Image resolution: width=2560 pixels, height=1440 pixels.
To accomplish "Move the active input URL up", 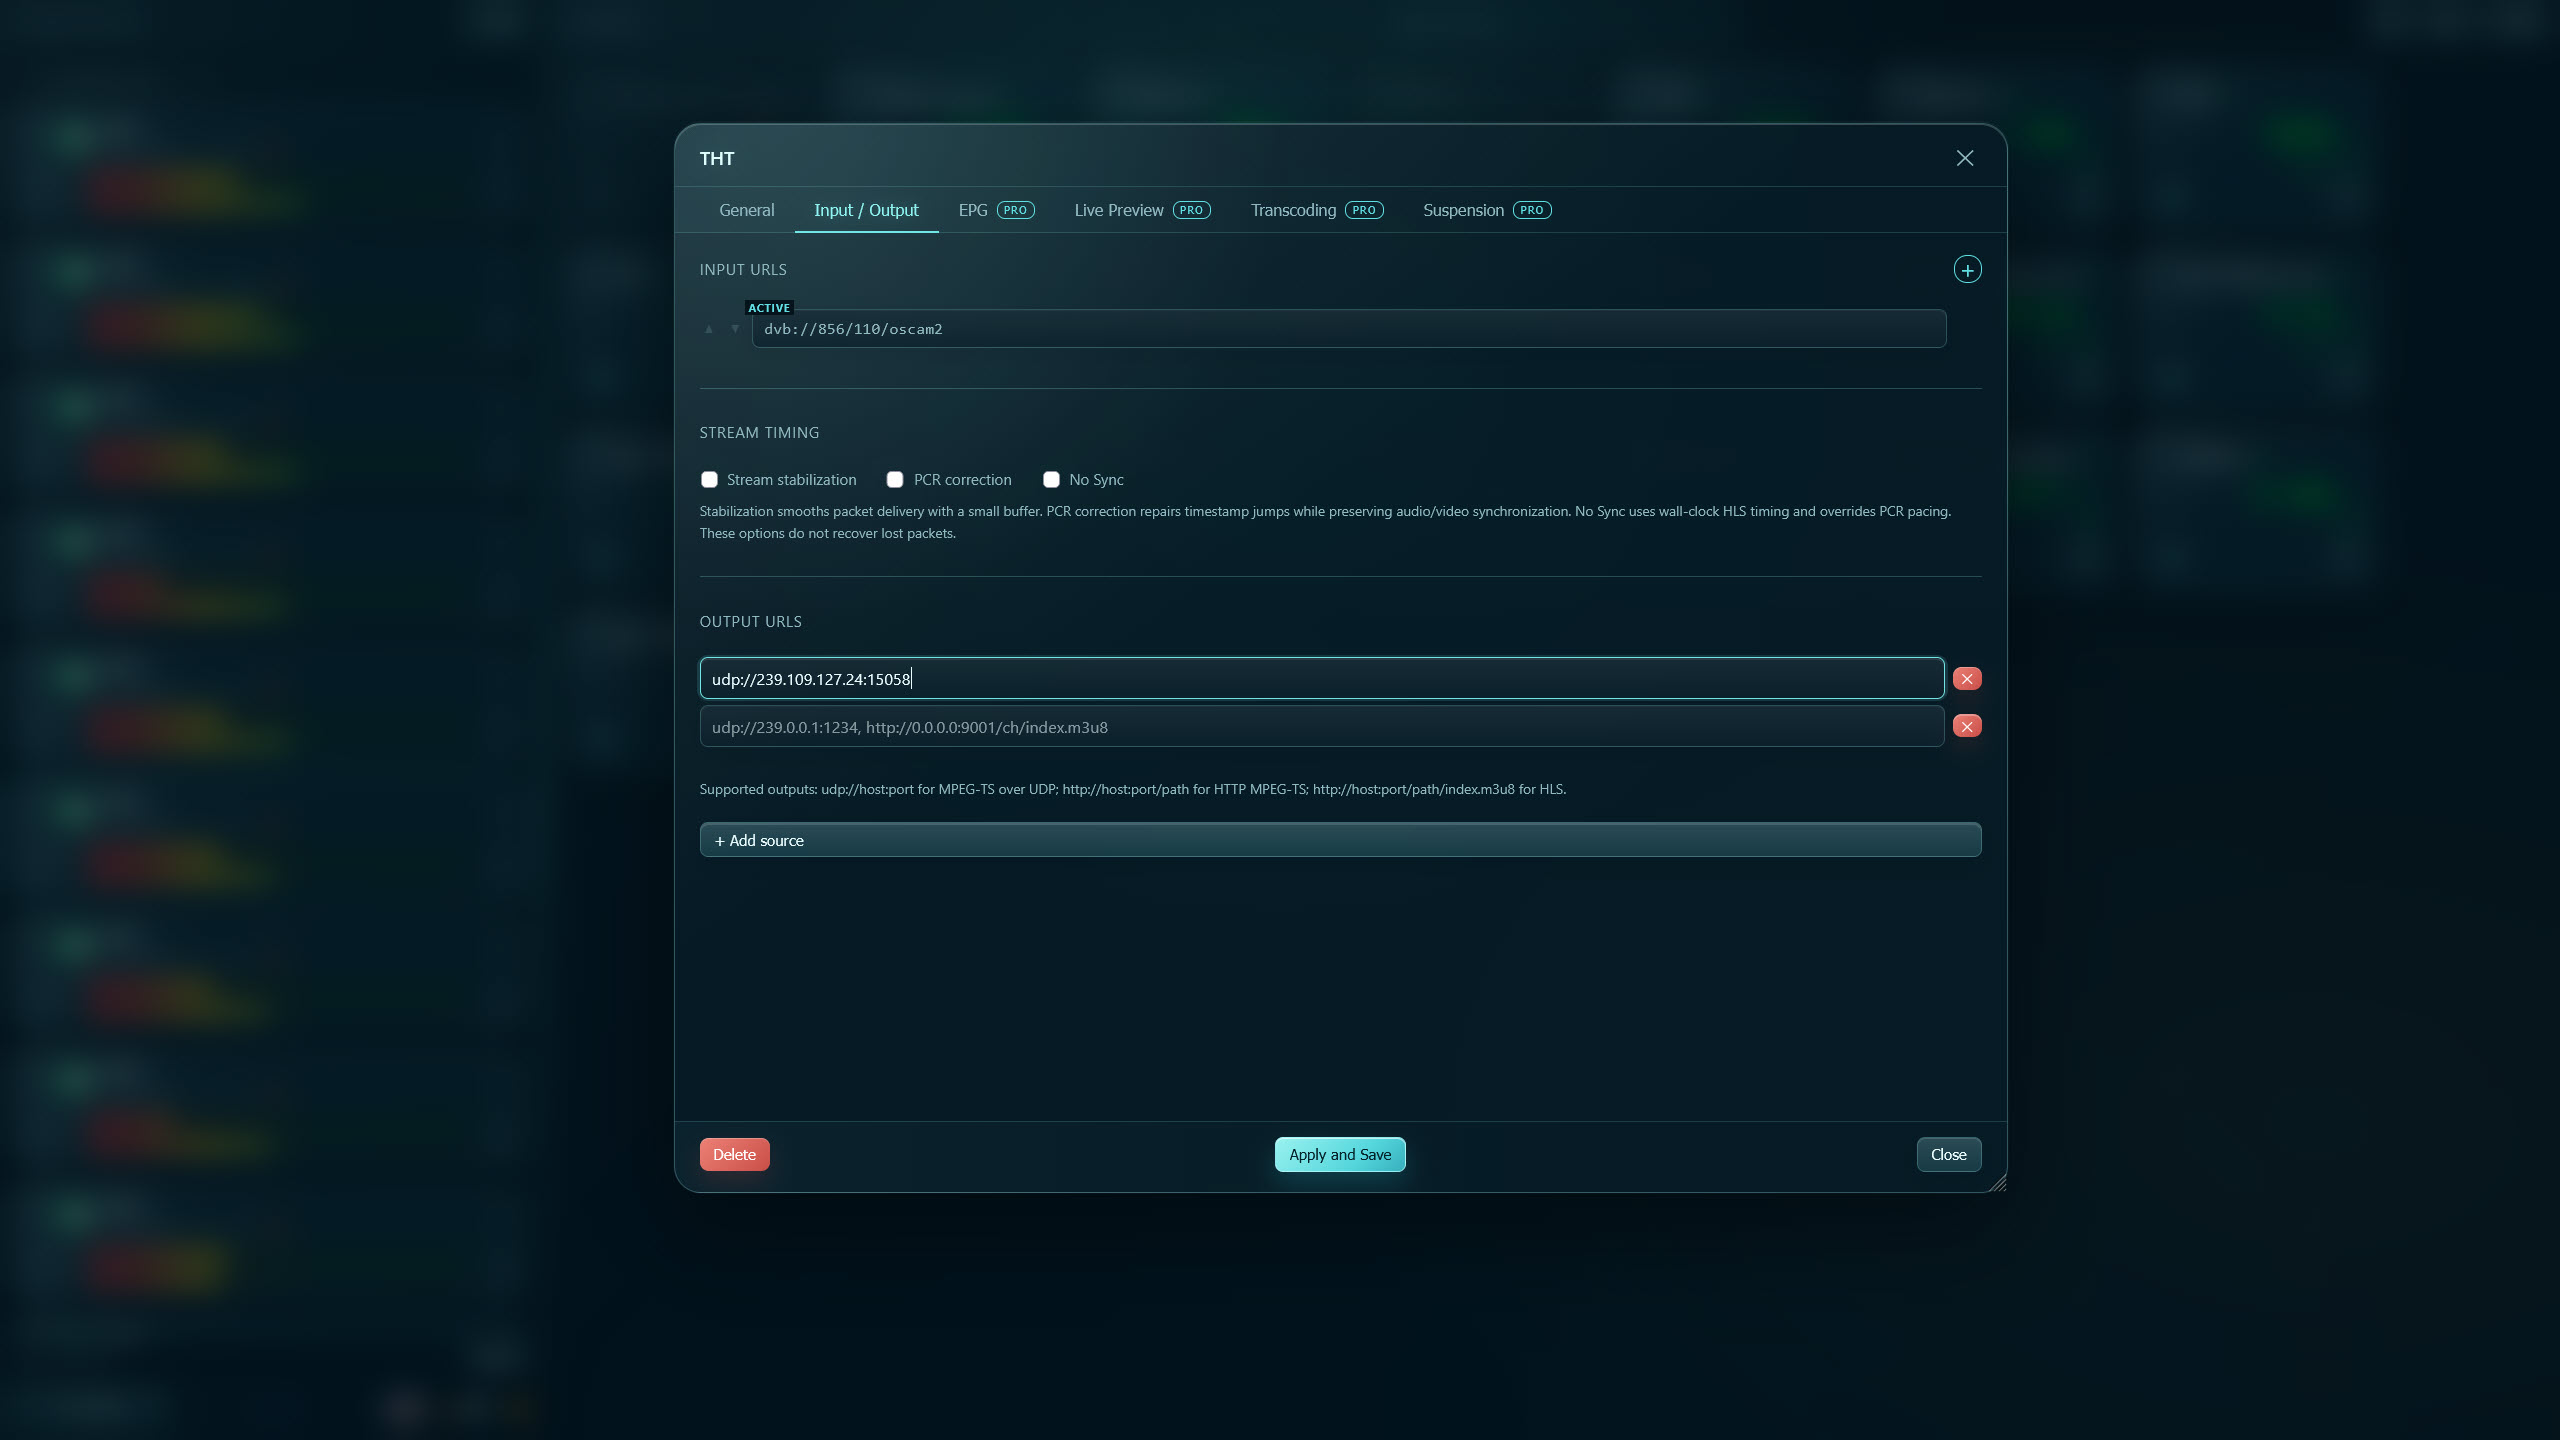I will pos(709,329).
